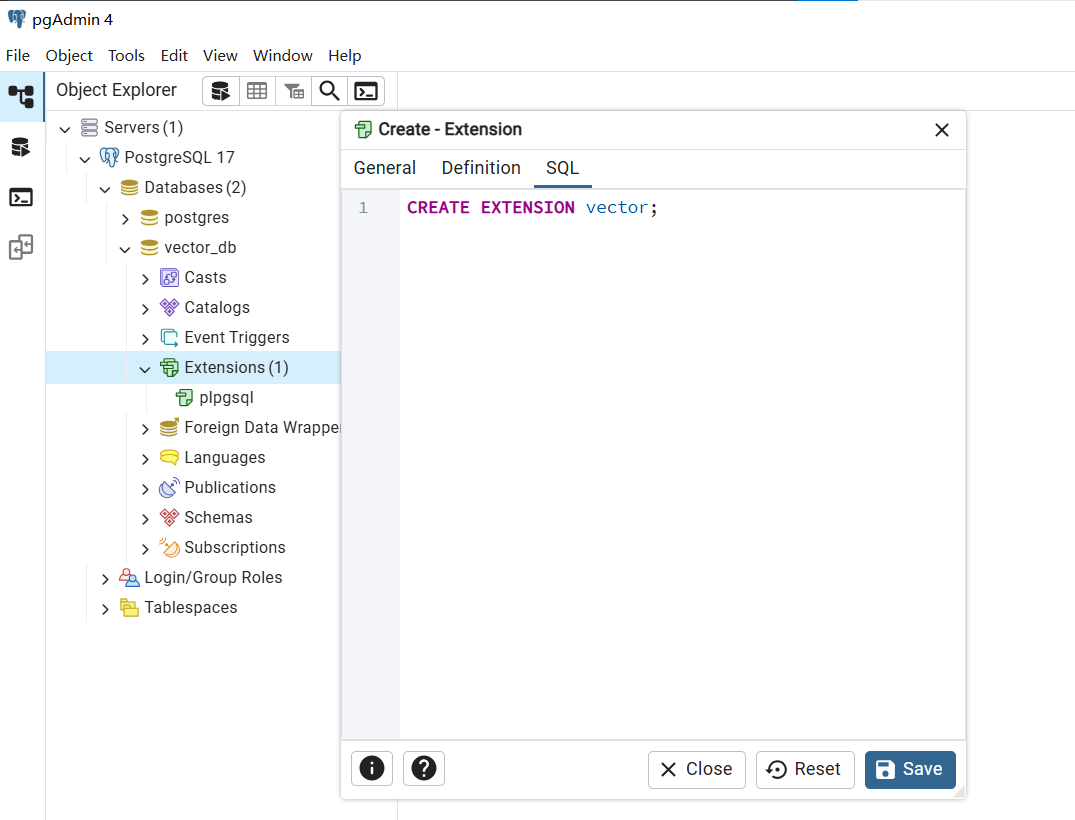
Task: Open the Window menu
Action: pos(282,56)
